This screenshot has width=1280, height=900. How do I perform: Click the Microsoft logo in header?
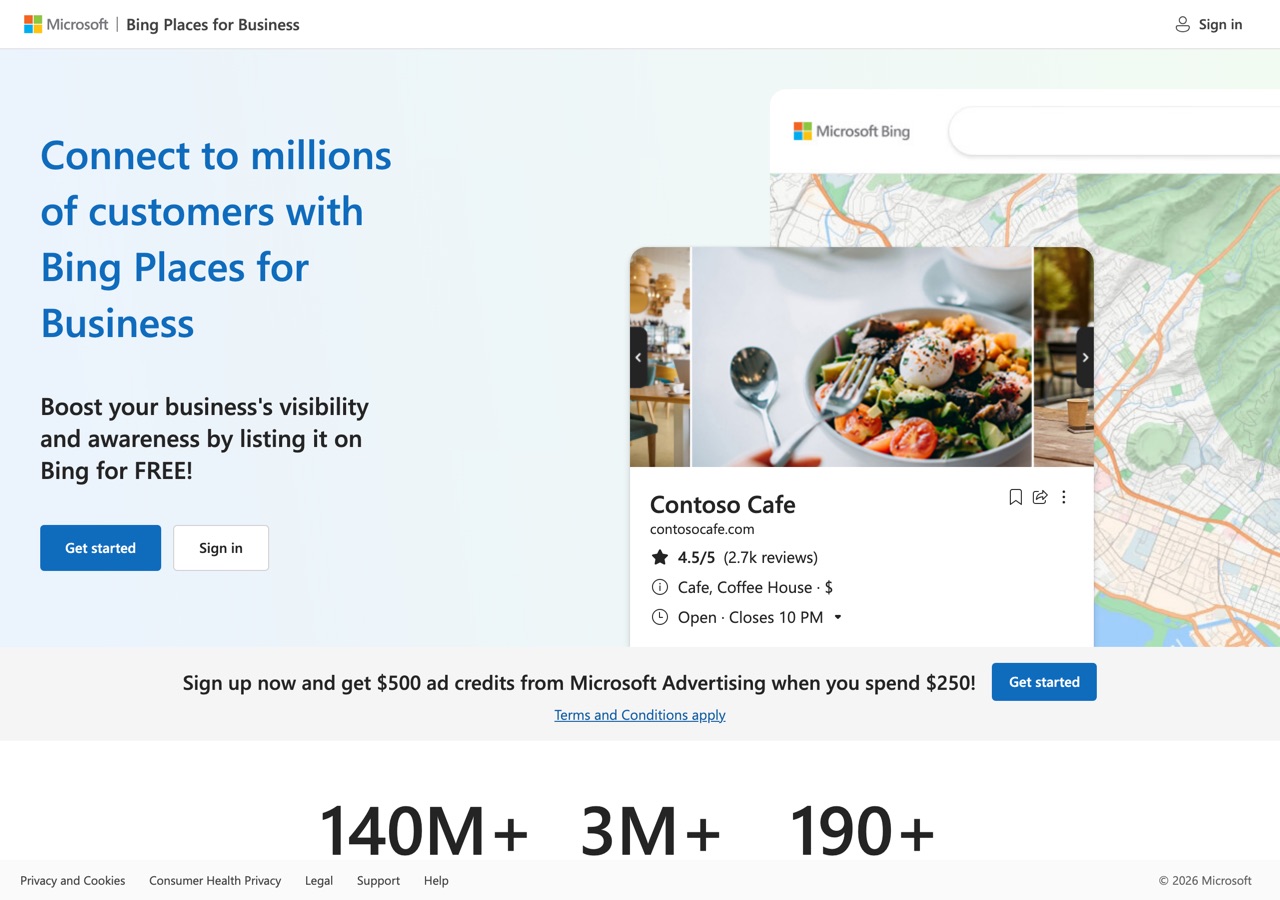click(x=66, y=24)
